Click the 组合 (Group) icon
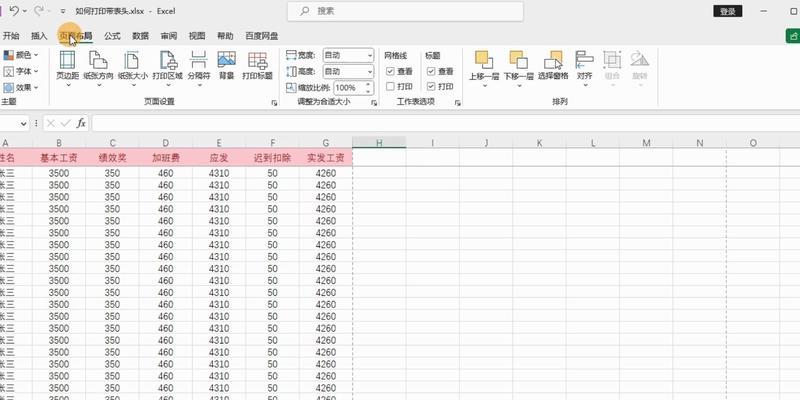This screenshot has height=400, width=800. coord(612,60)
